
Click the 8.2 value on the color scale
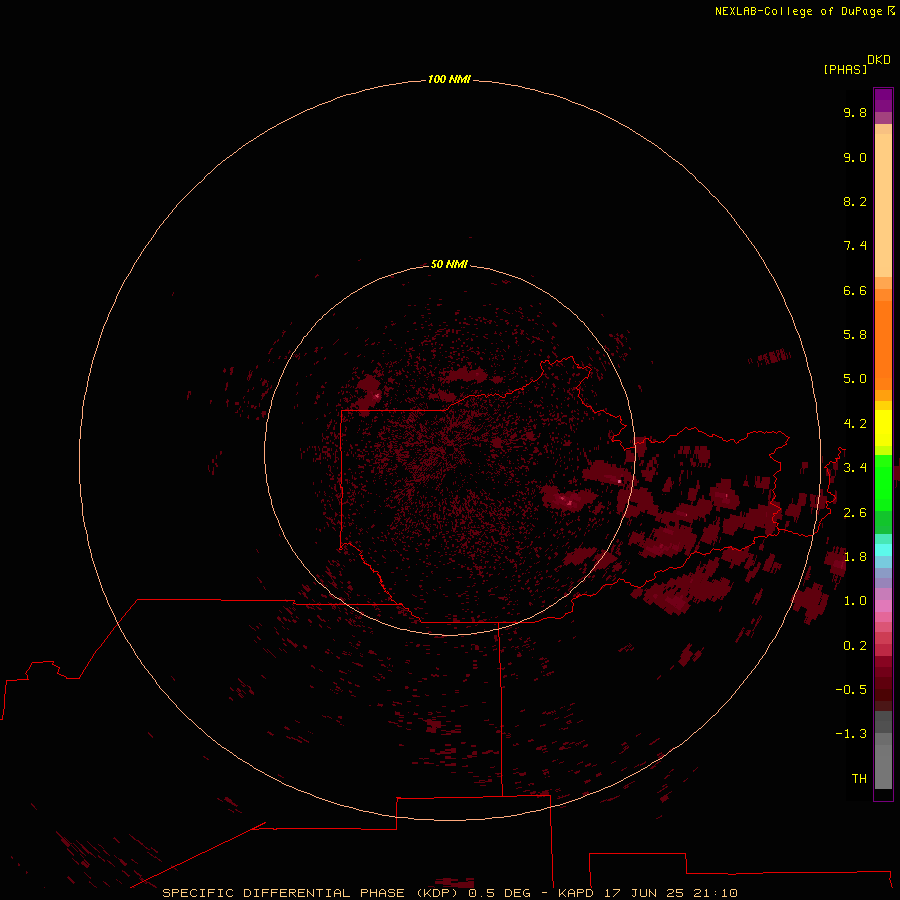tap(855, 201)
